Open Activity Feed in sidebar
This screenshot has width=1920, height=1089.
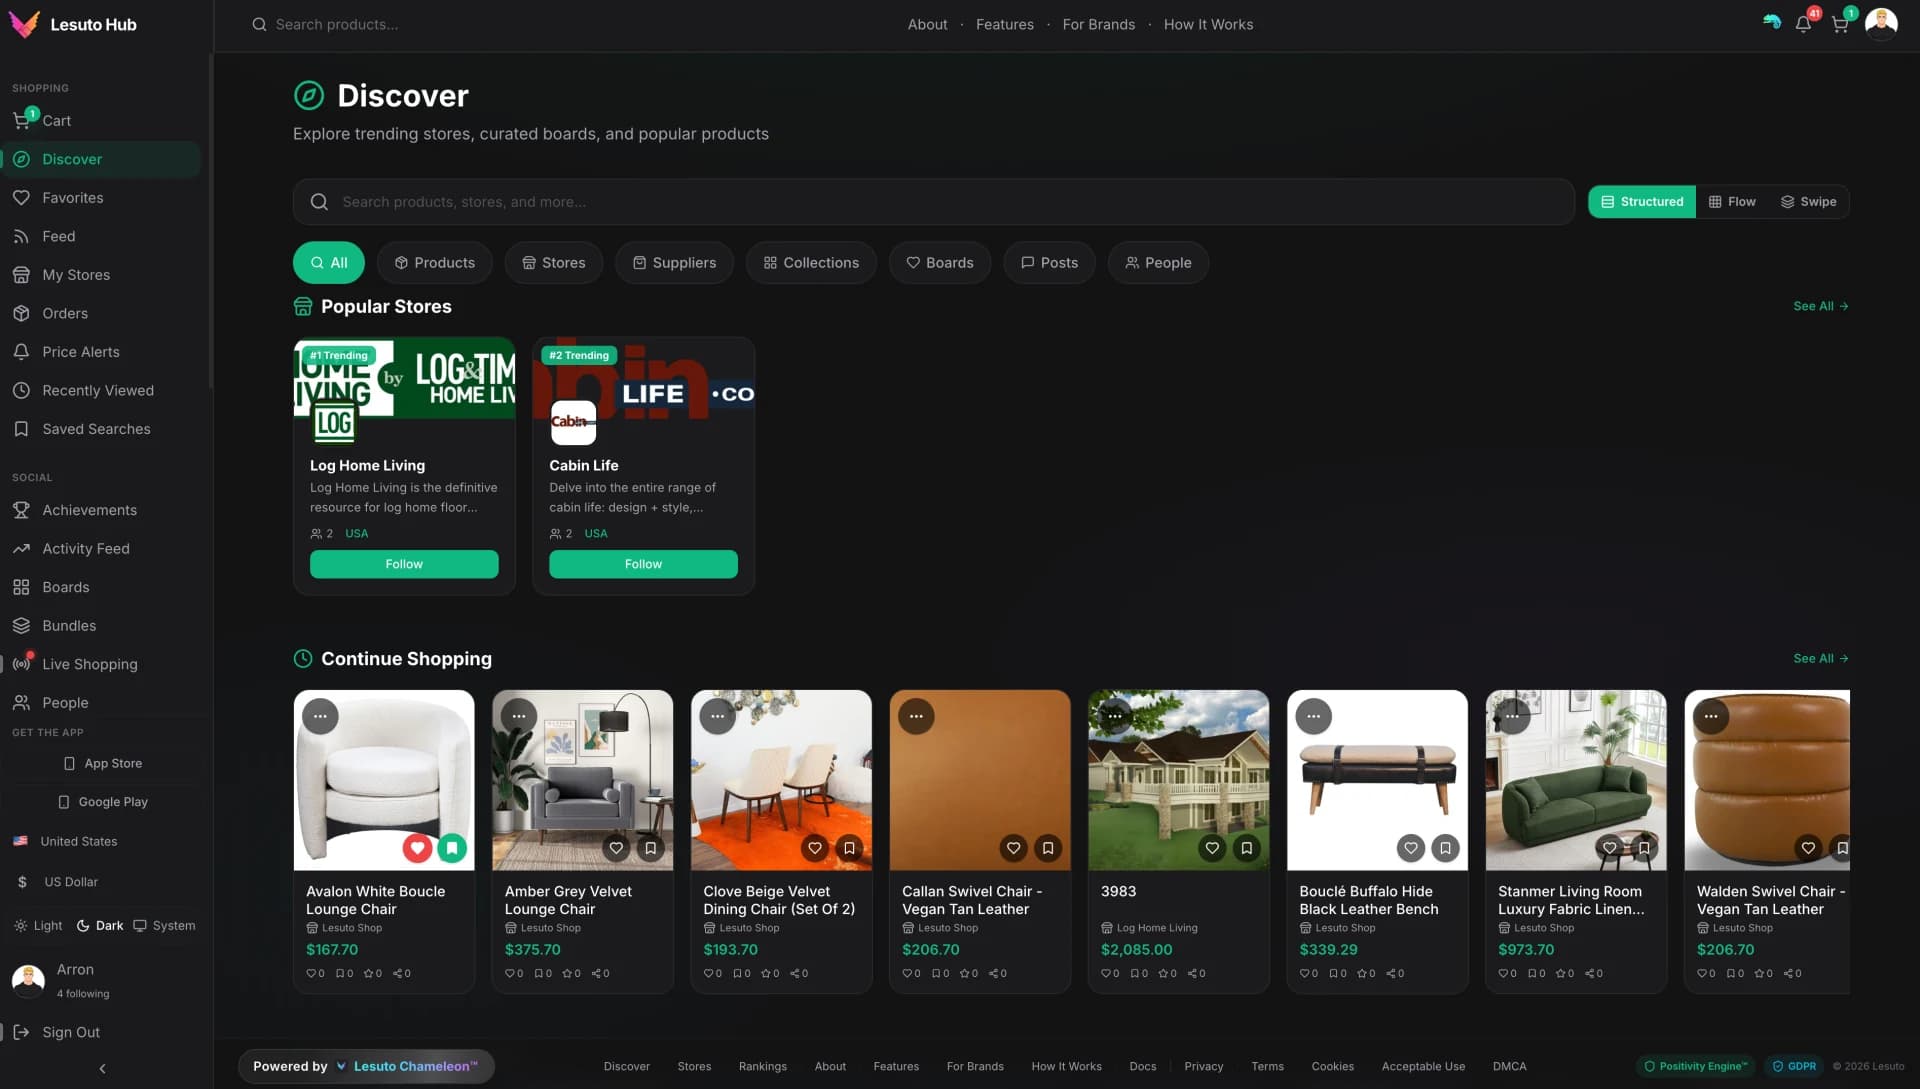click(x=100, y=548)
